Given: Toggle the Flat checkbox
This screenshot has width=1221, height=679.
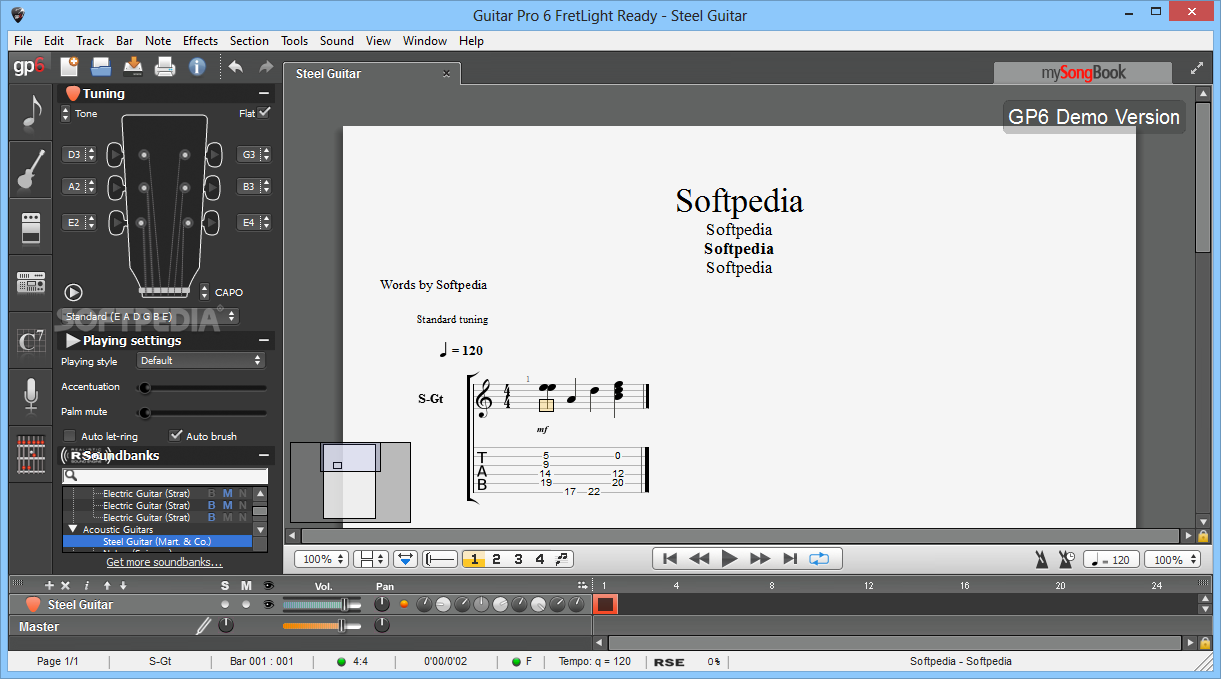Looking at the screenshot, I should (x=264, y=113).
